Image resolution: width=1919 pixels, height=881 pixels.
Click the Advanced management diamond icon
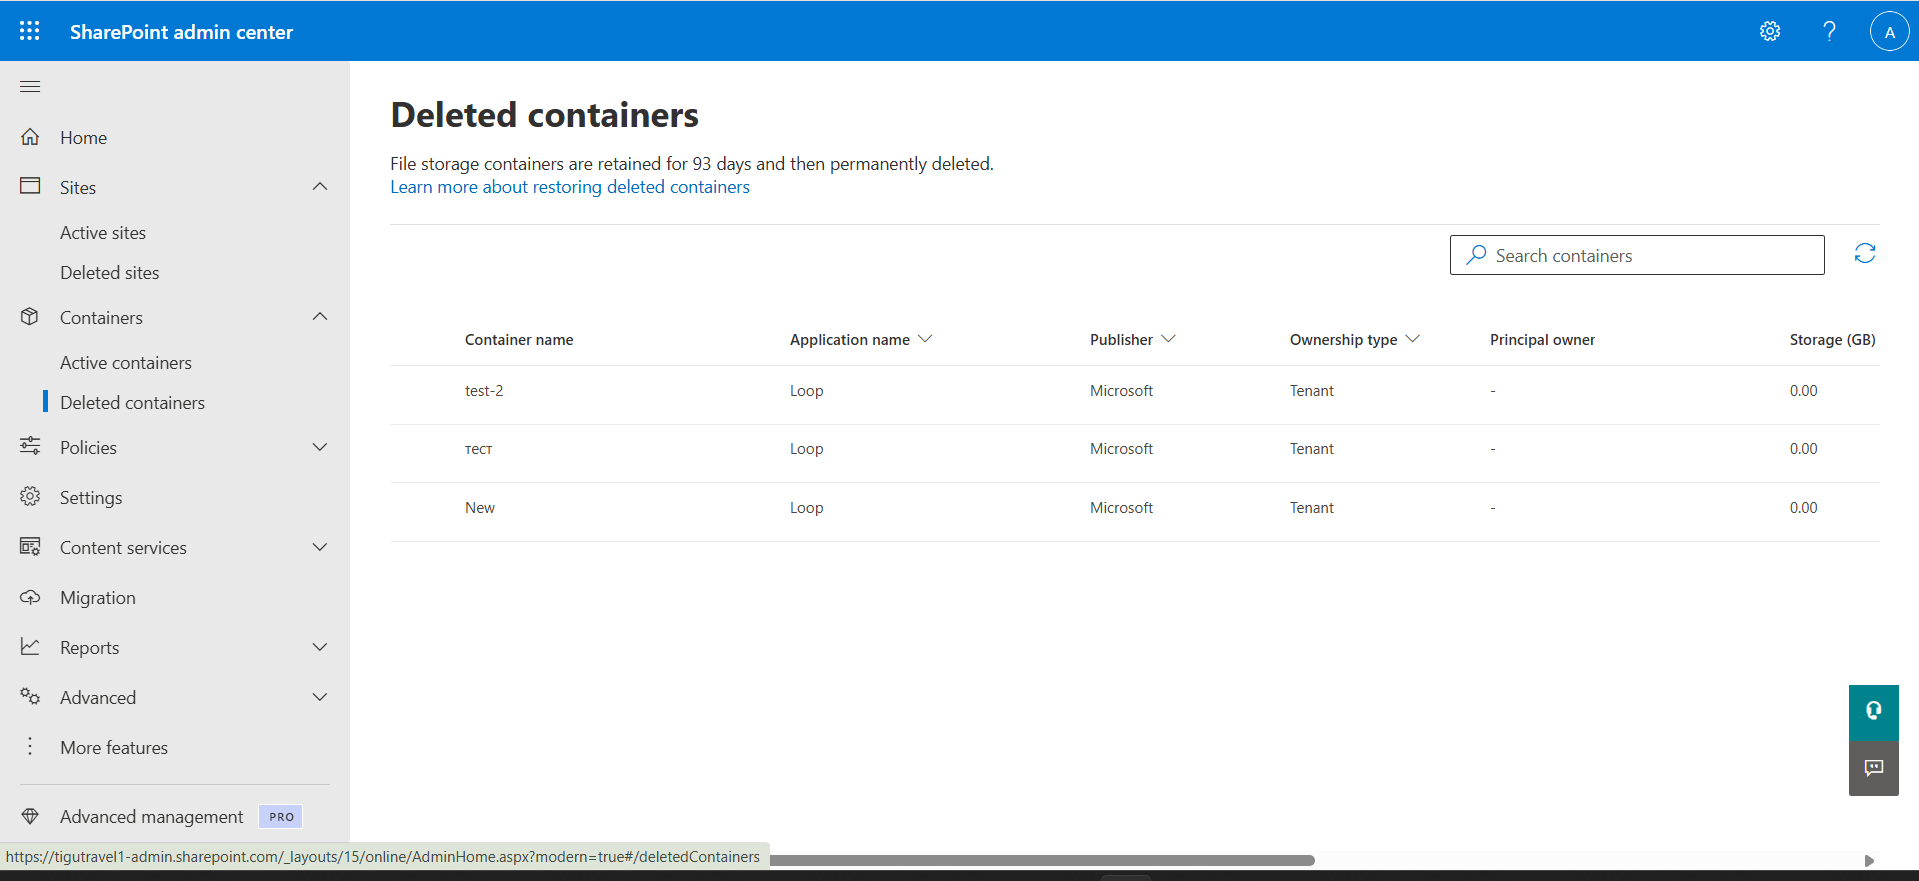coord(30,816)
